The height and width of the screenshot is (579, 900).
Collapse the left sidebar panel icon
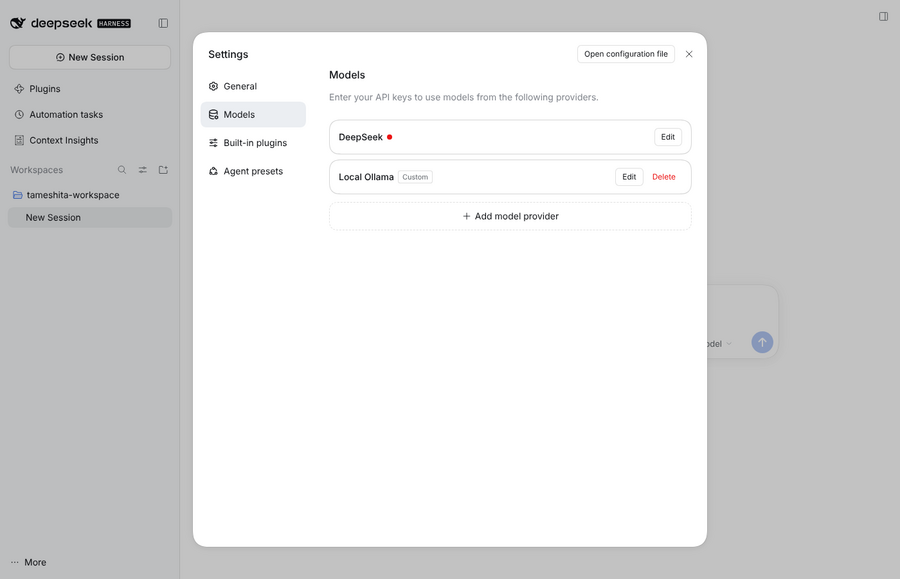163,23
